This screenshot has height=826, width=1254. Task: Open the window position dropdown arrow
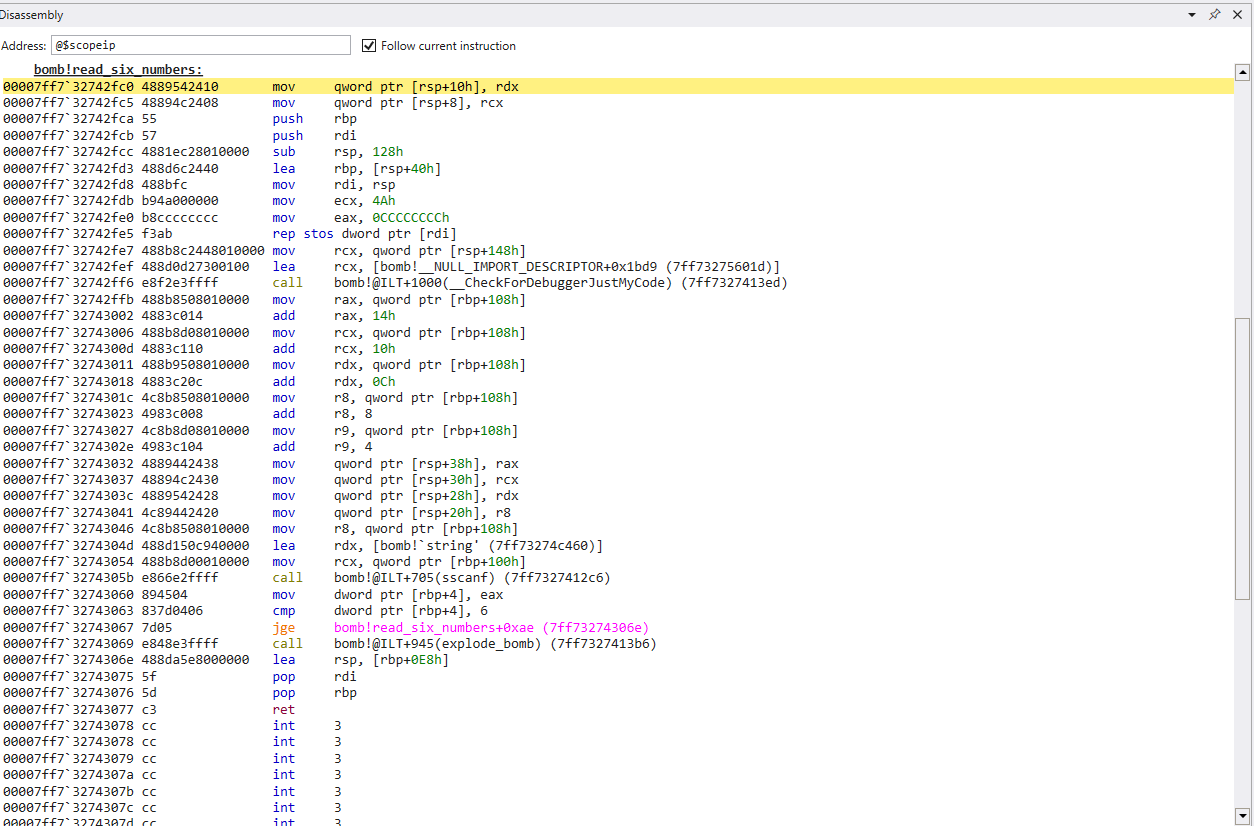(x=1192, y=15)
